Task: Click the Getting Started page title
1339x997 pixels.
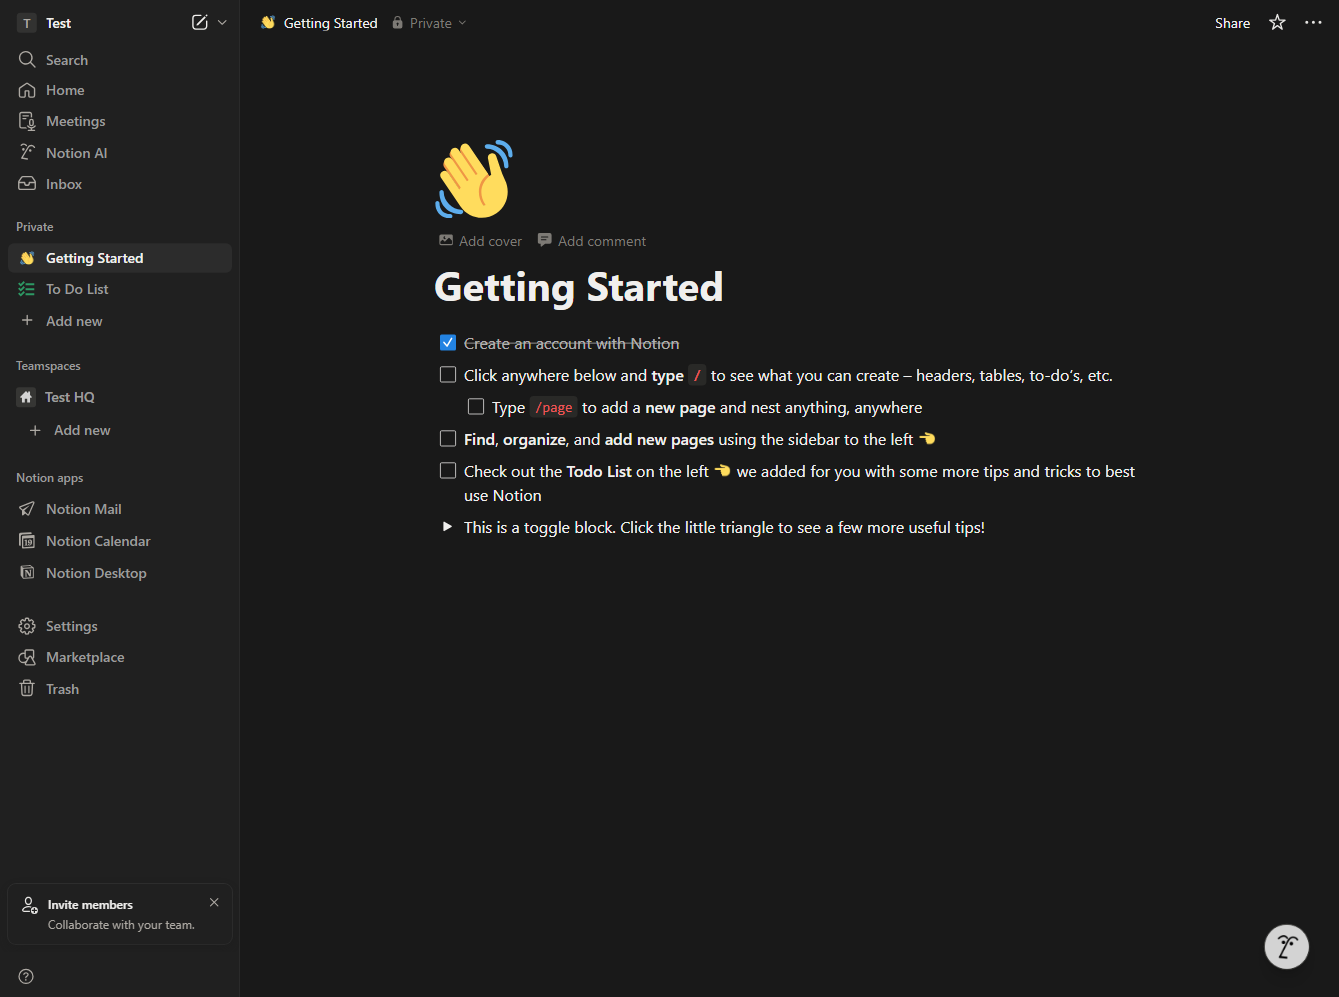Action: point(578,288)
